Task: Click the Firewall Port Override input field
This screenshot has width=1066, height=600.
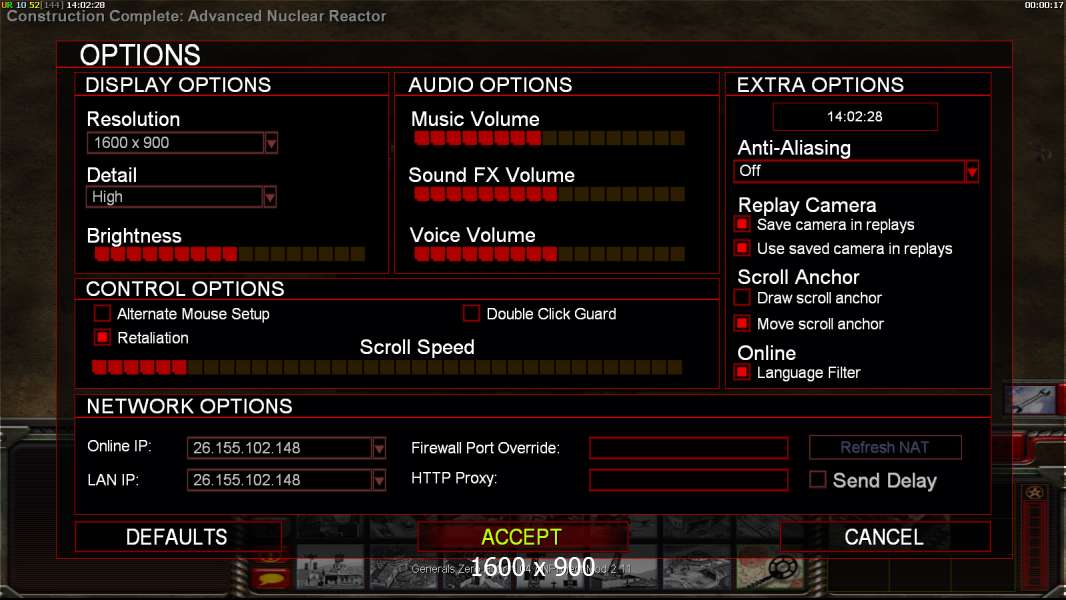Action: click(689, 448)
